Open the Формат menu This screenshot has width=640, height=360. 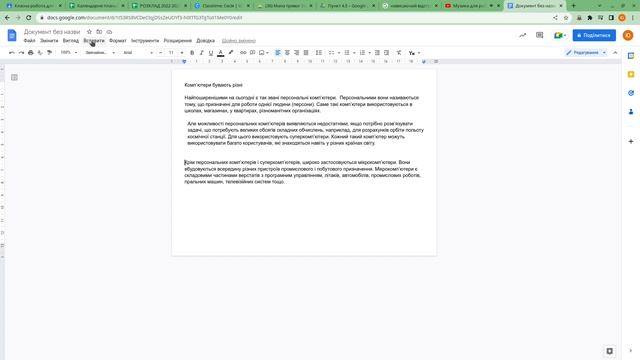[118, 41]
